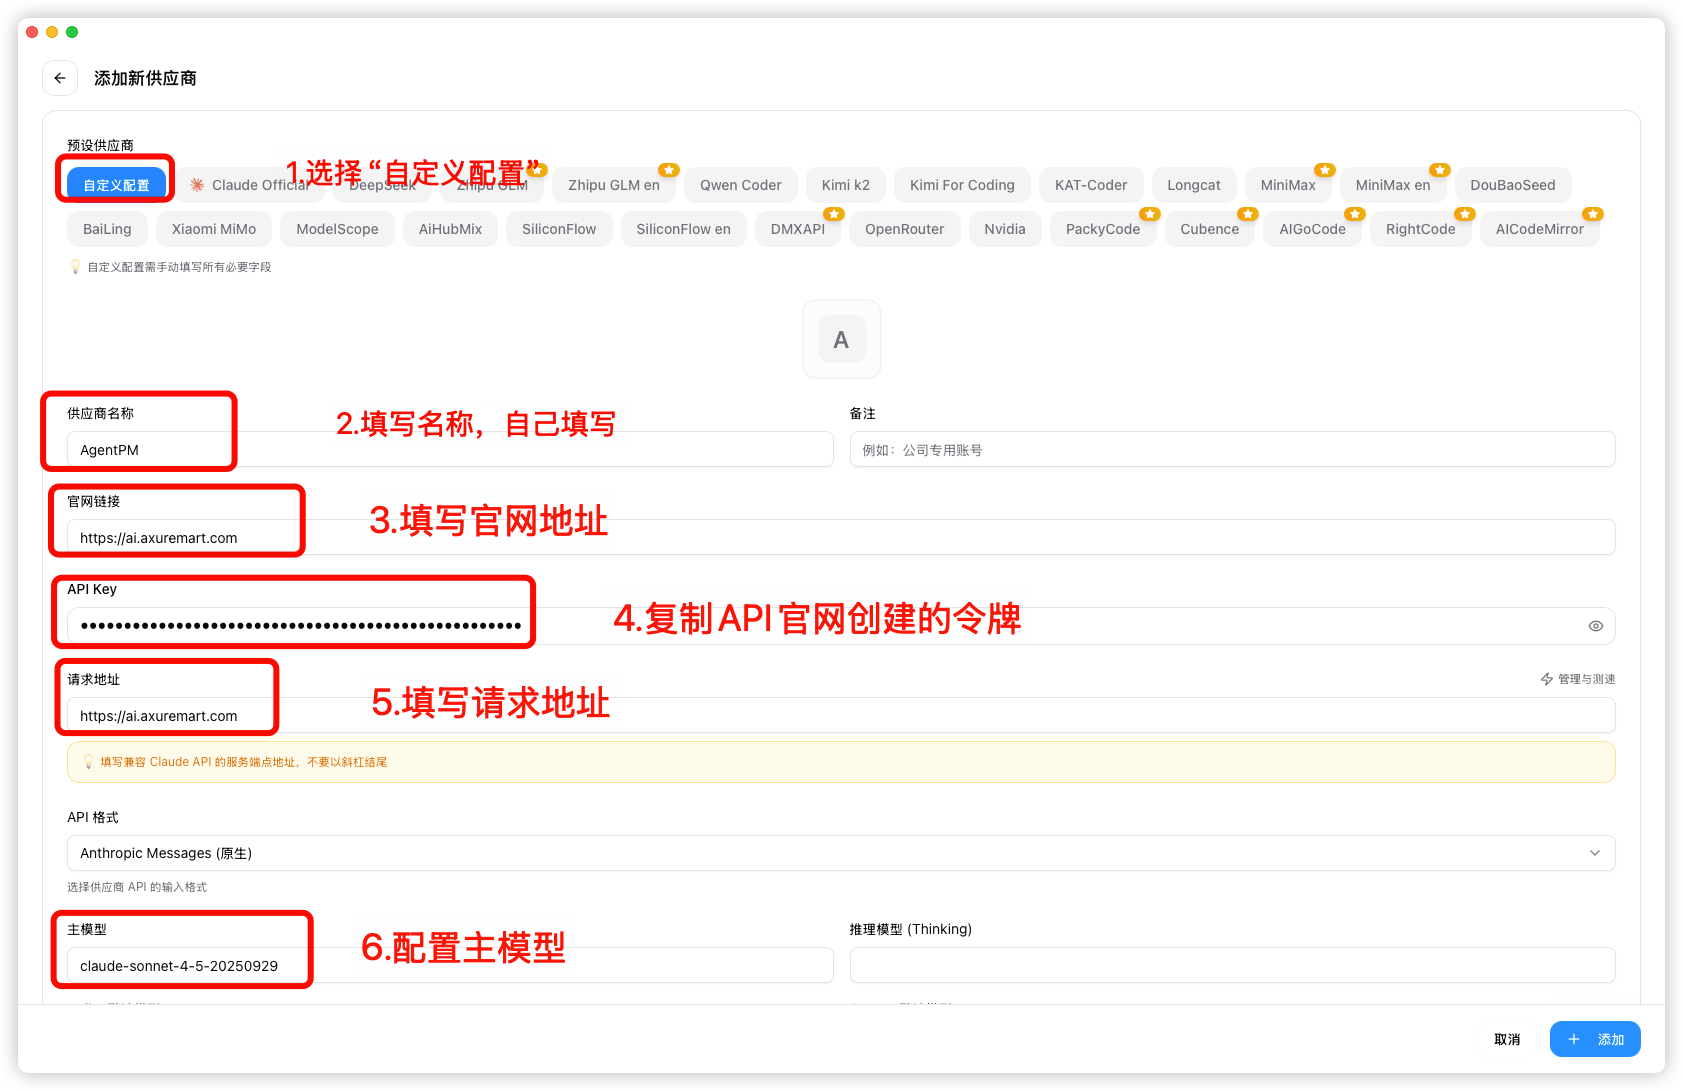Viewport: 1683px width, 1091px height.
Task: Click the 取消 cancel button
Action: [x=1507, y=1039]
